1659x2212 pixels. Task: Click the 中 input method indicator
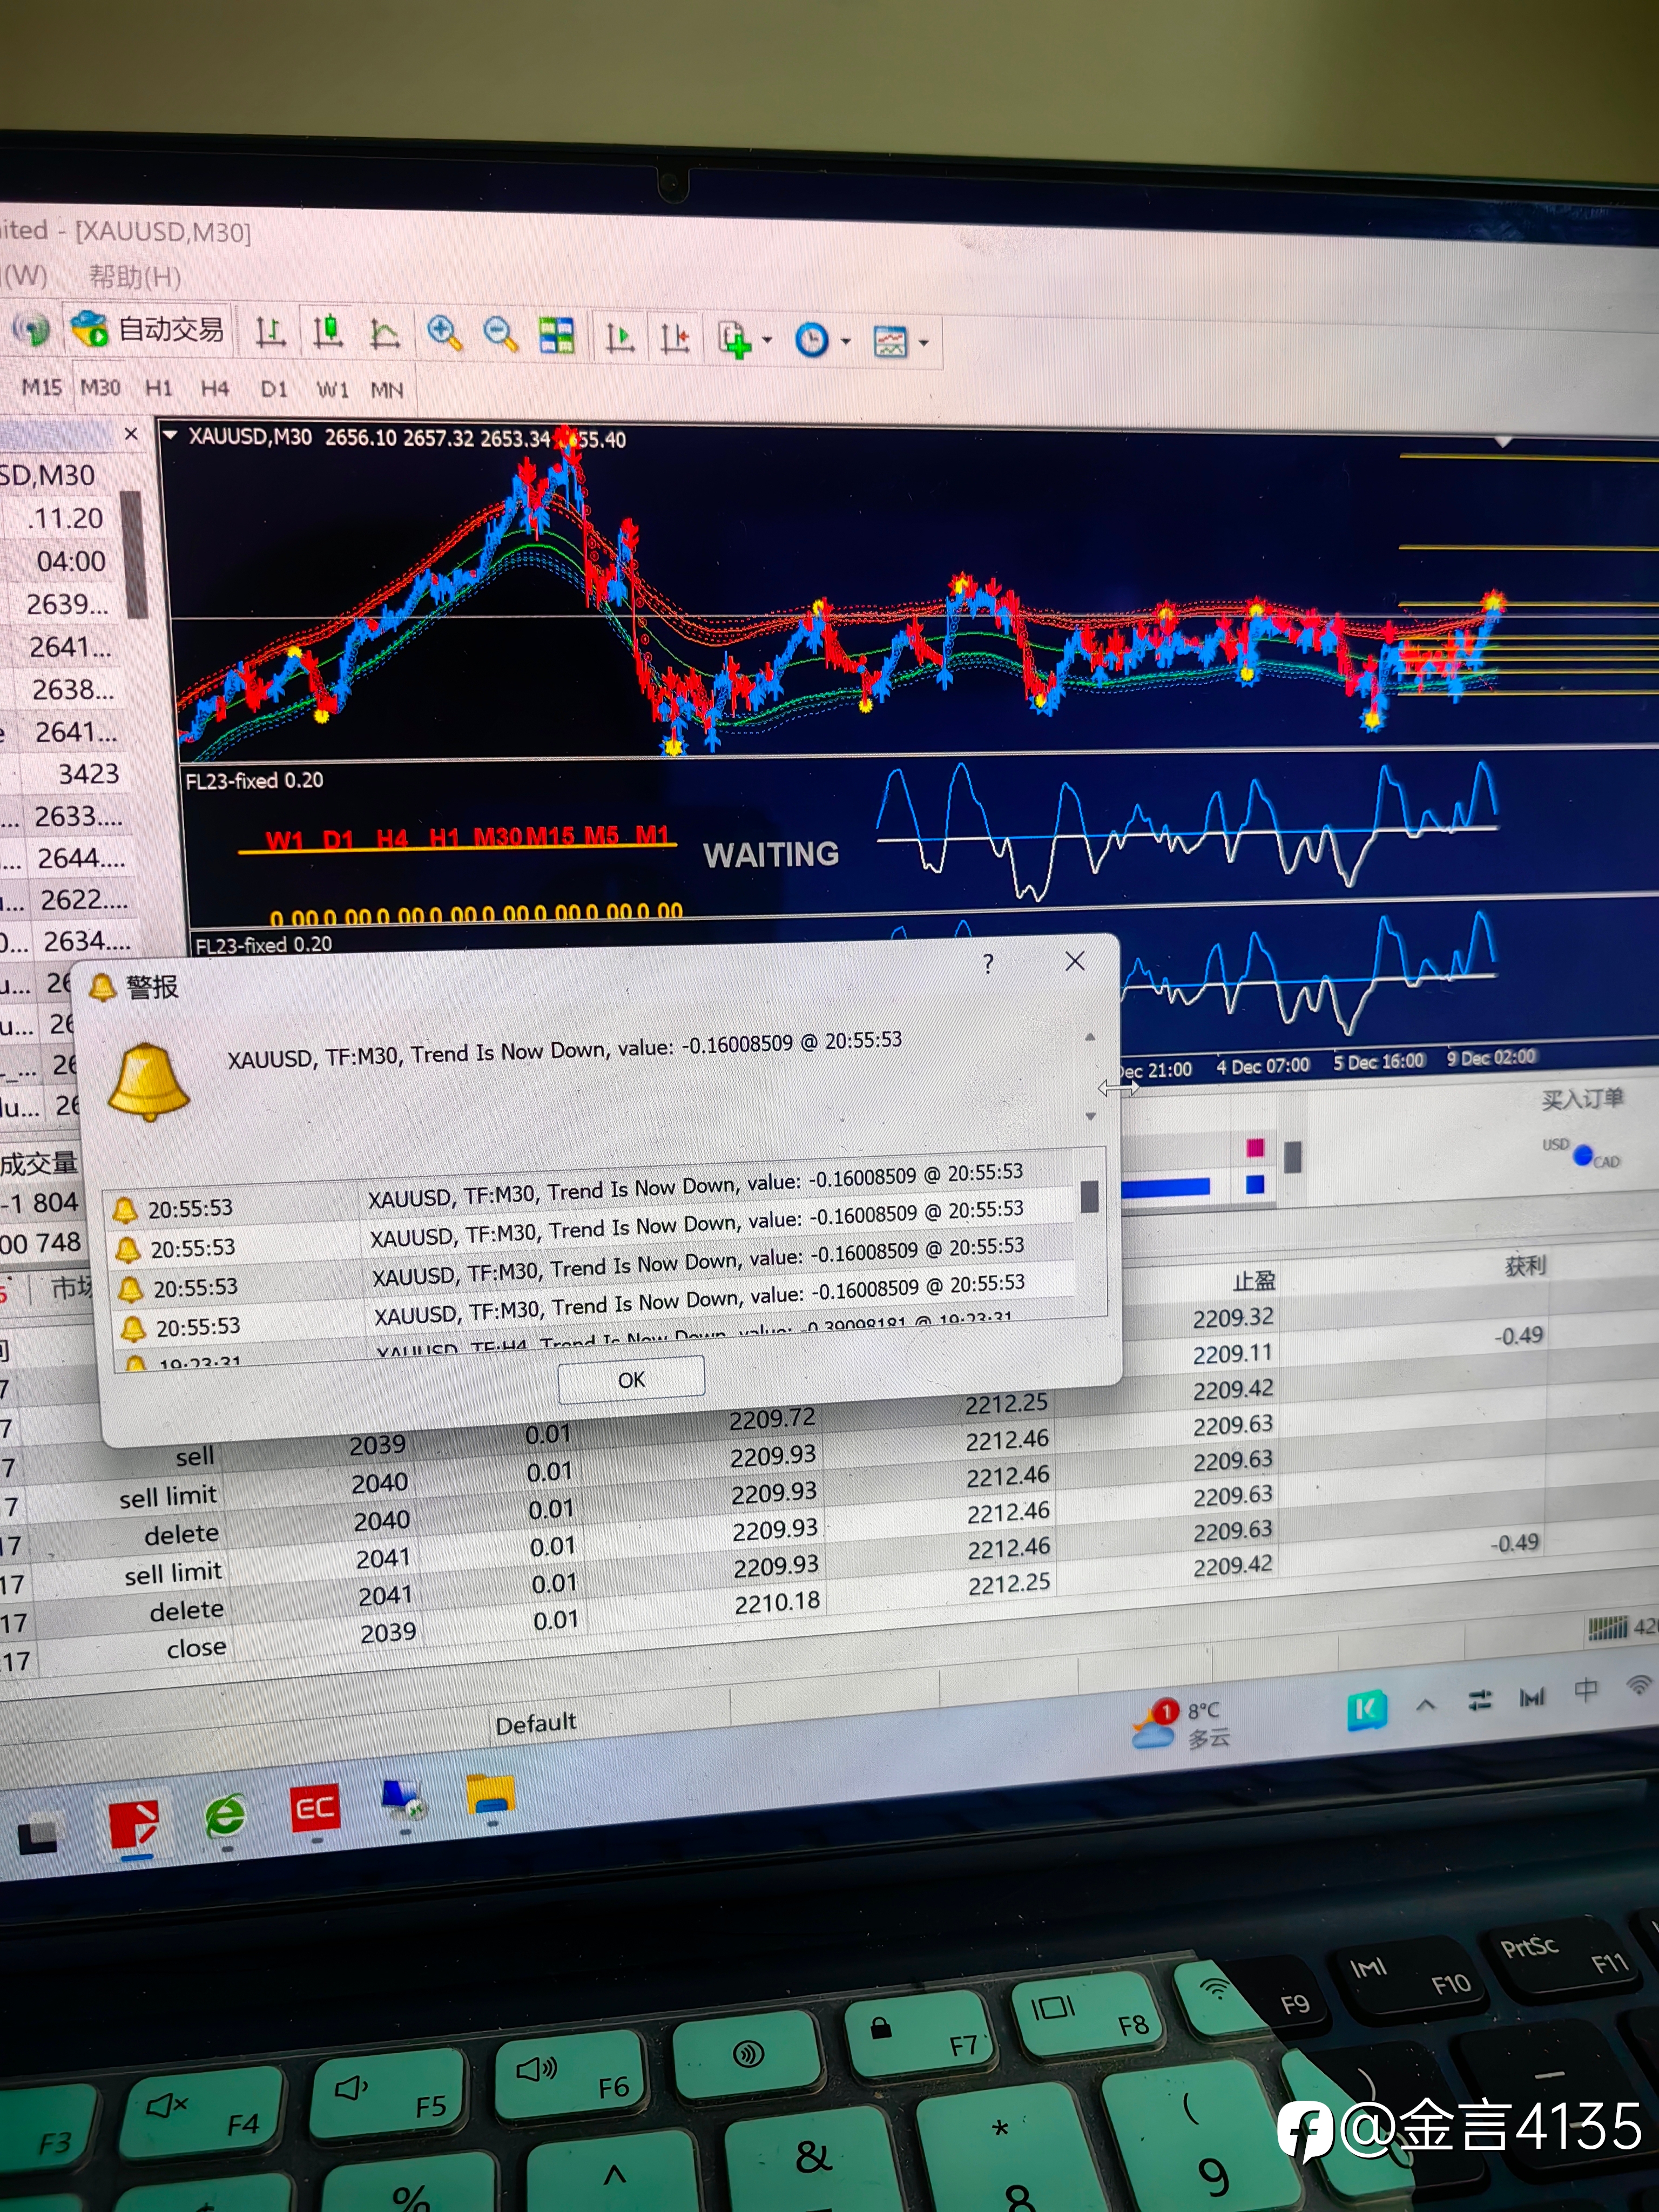pyautogui.click(x=1586, y=1690)
